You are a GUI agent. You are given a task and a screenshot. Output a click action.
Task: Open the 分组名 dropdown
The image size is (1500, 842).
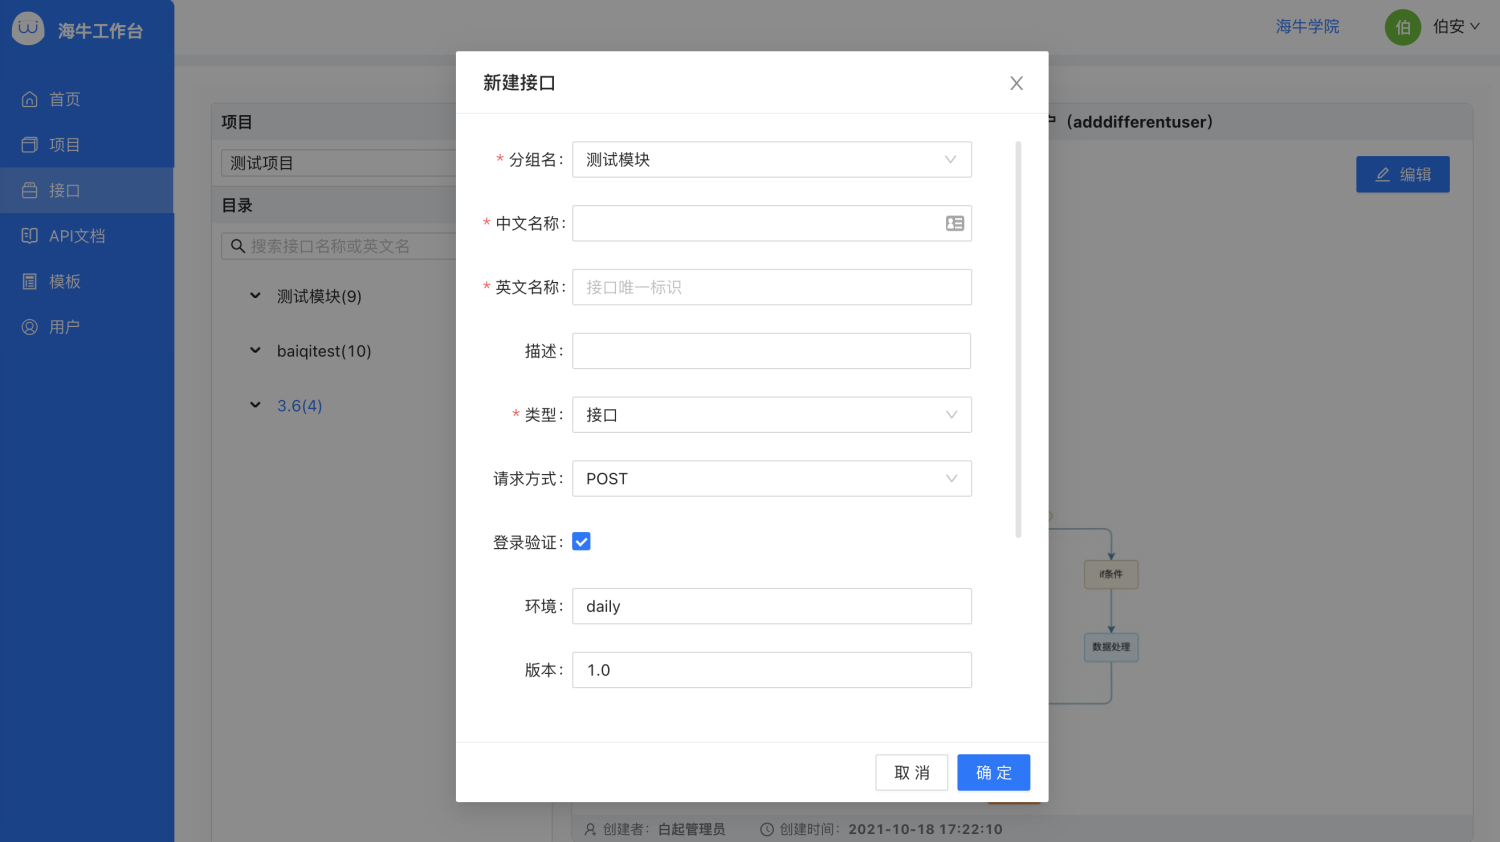click(x=772, y=160)
